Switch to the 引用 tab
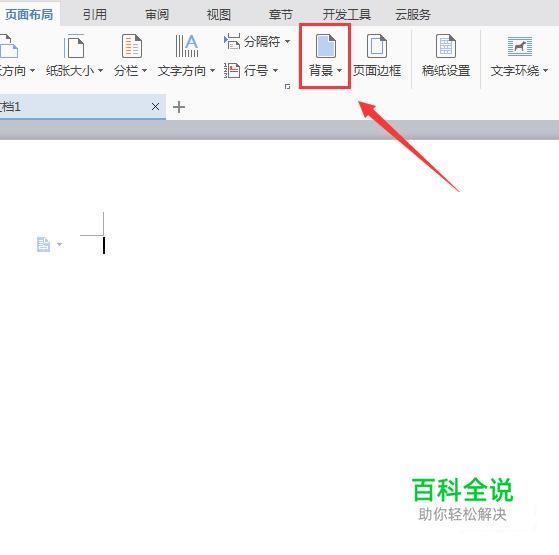Image resolution: width=559 pixels, height=555 pixels. coord(95,15)
